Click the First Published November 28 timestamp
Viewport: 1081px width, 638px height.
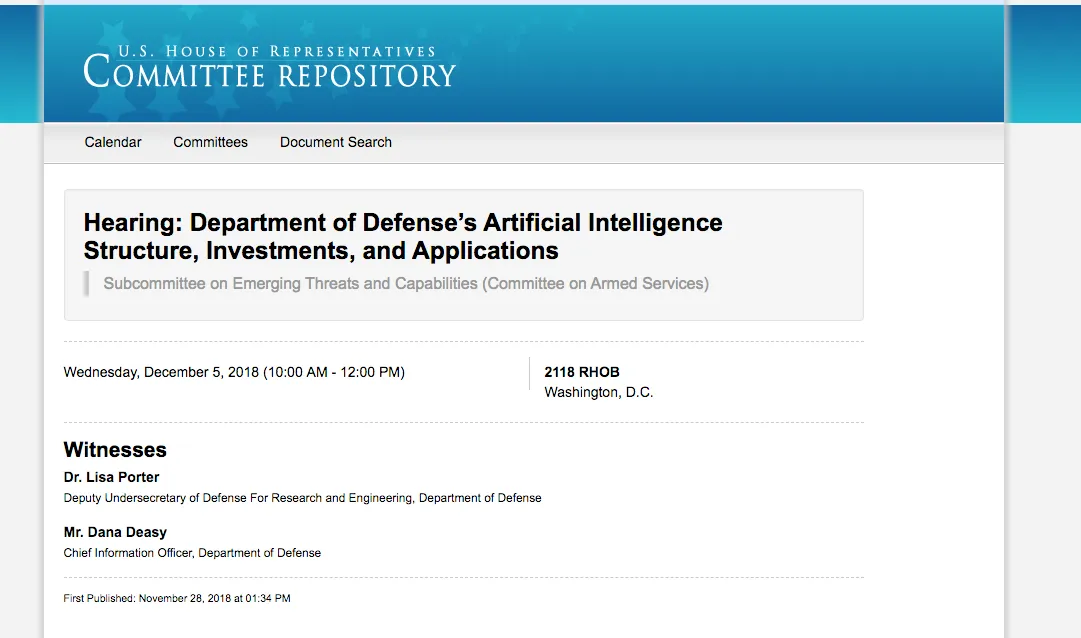pos(176,599)
